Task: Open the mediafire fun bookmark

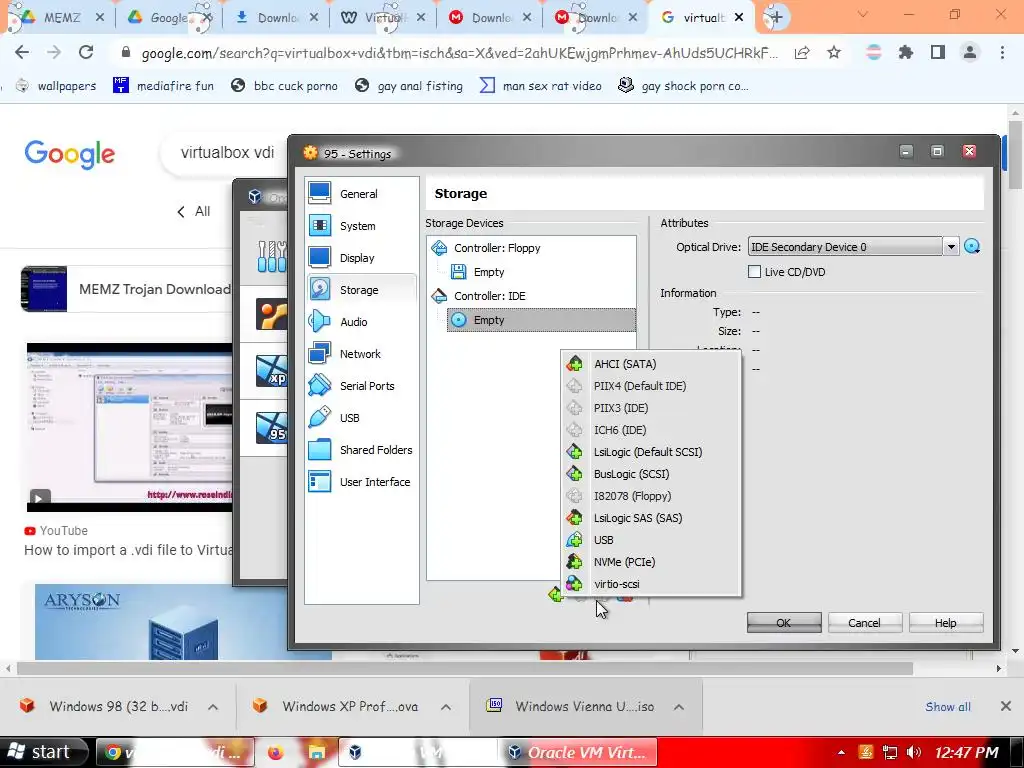Action: point(163,86)
